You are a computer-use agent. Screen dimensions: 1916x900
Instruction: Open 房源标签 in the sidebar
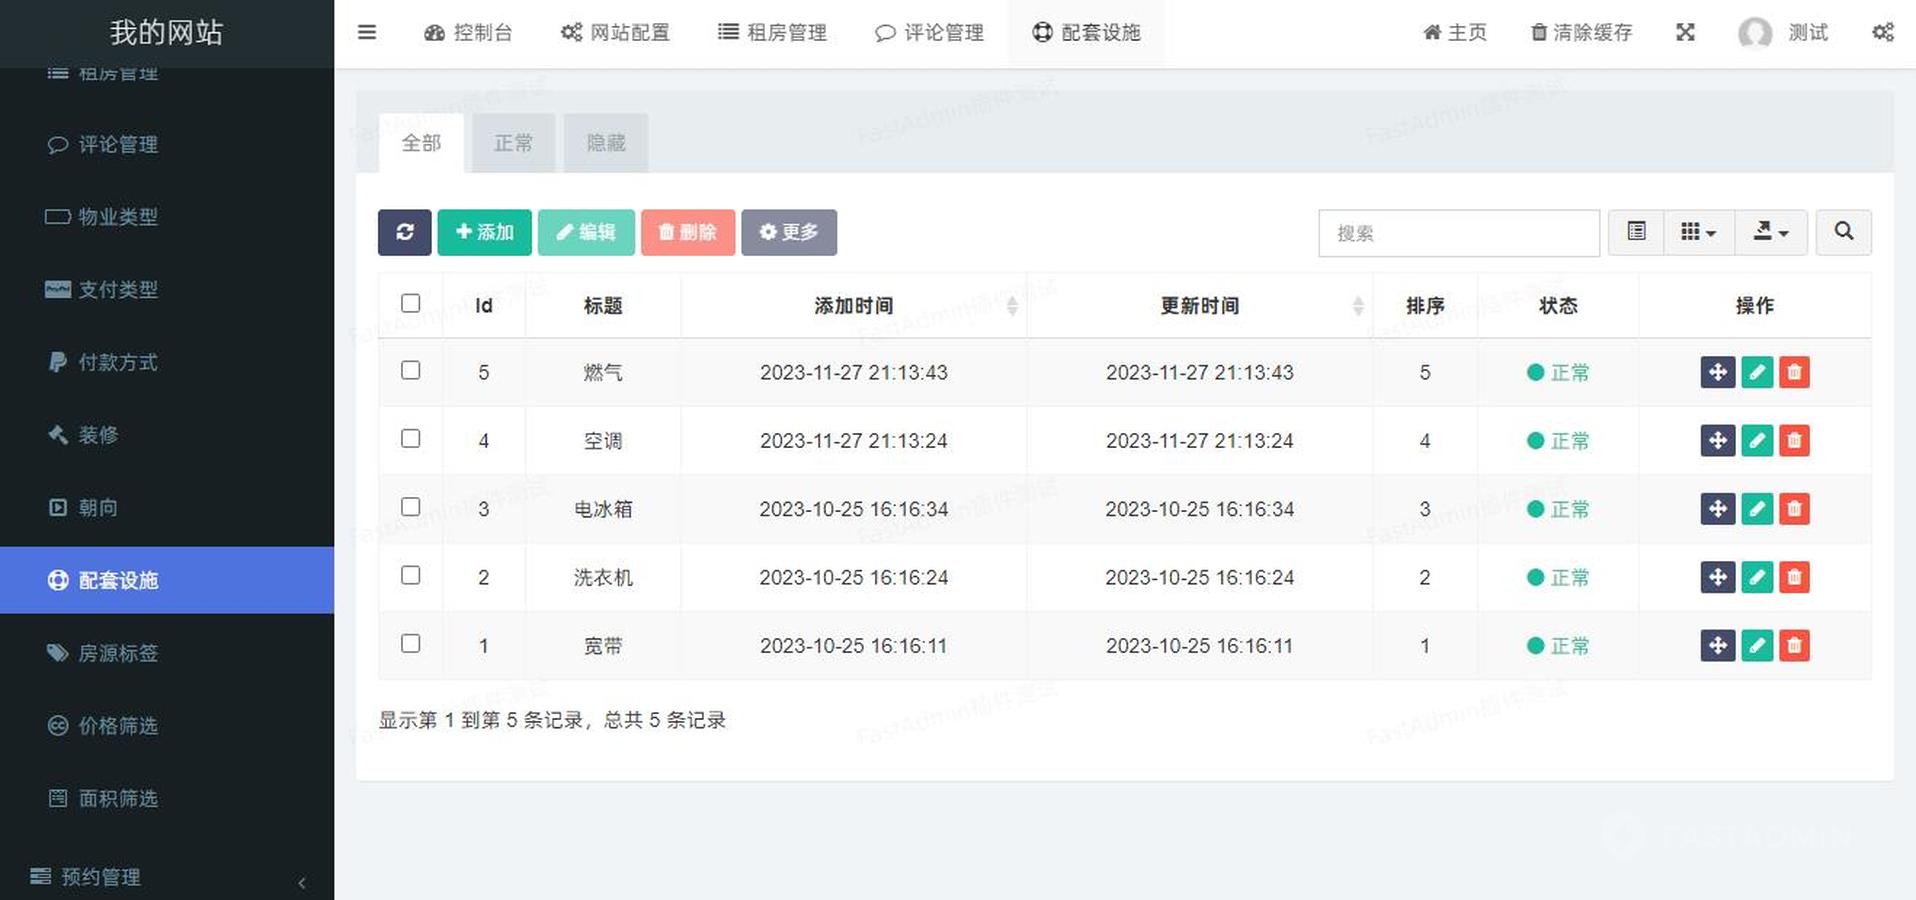(x=118, y=653)
